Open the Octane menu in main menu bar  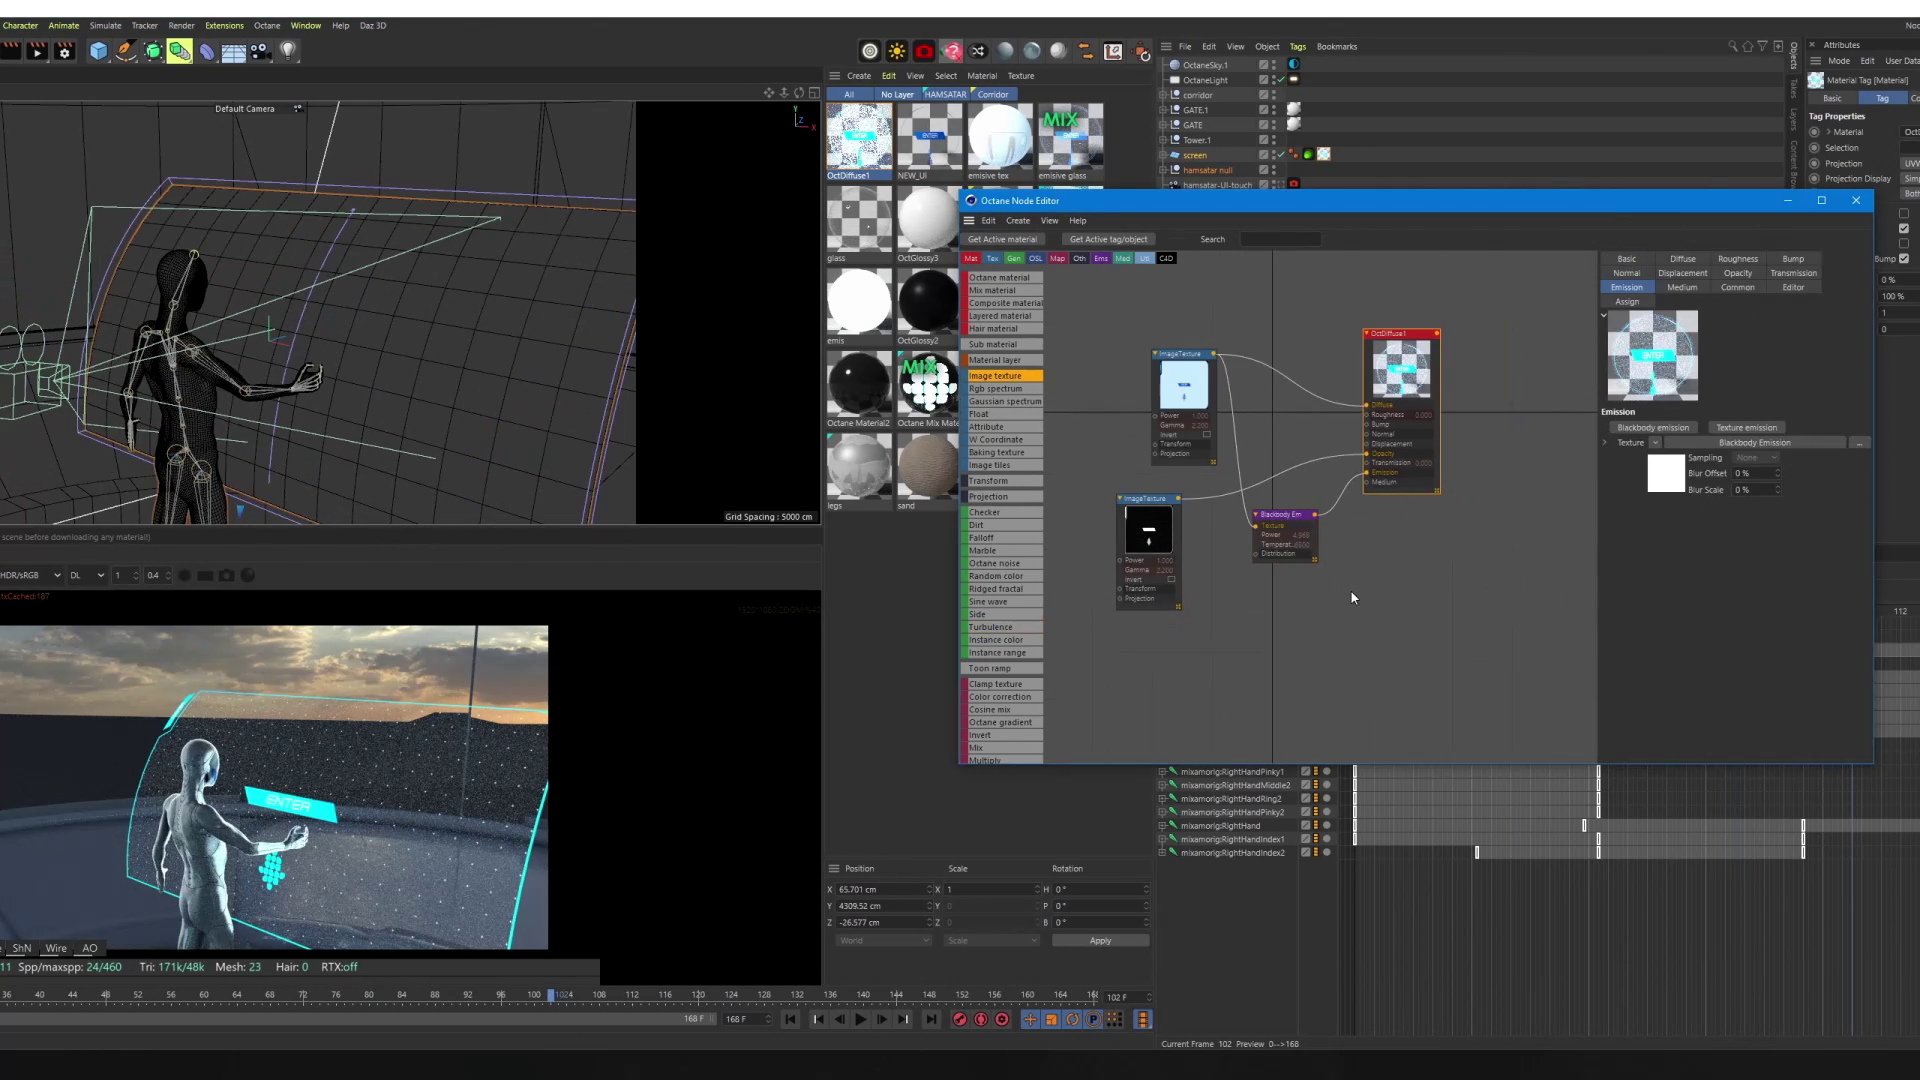point(266,25)
